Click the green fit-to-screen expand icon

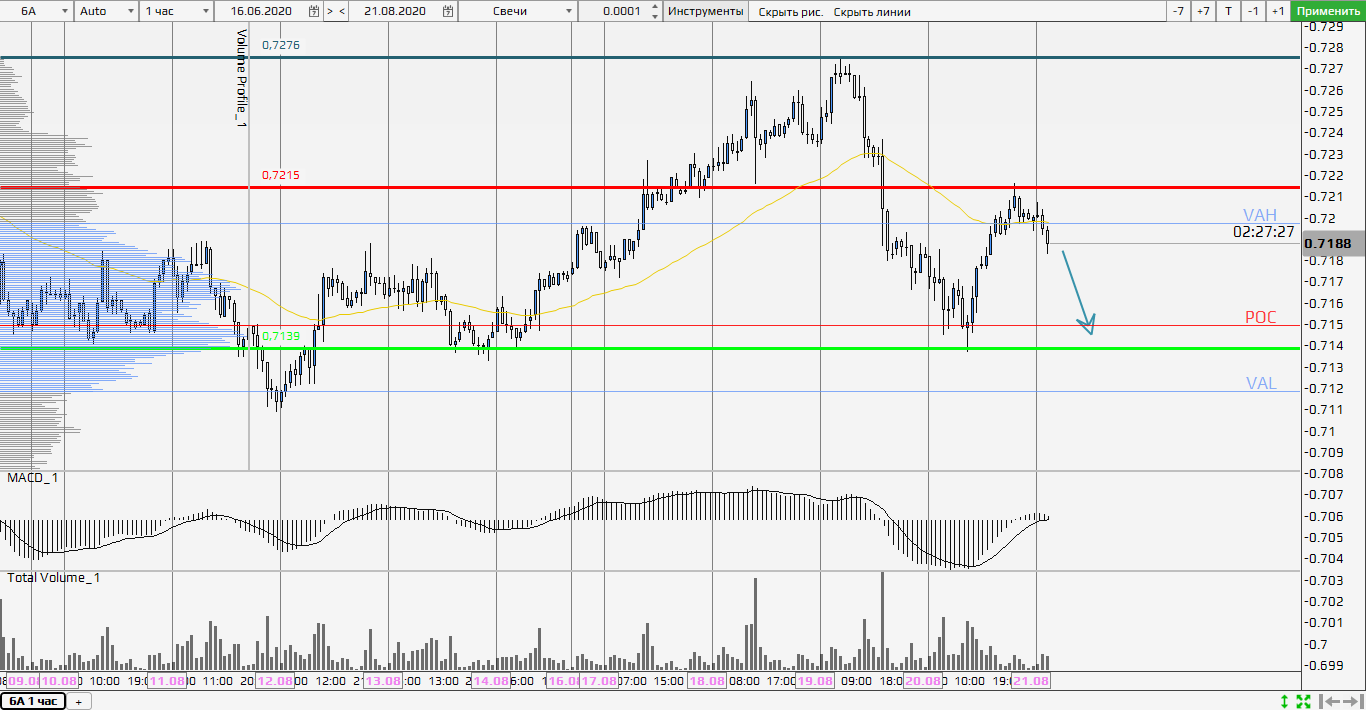tap(1303, 701)
